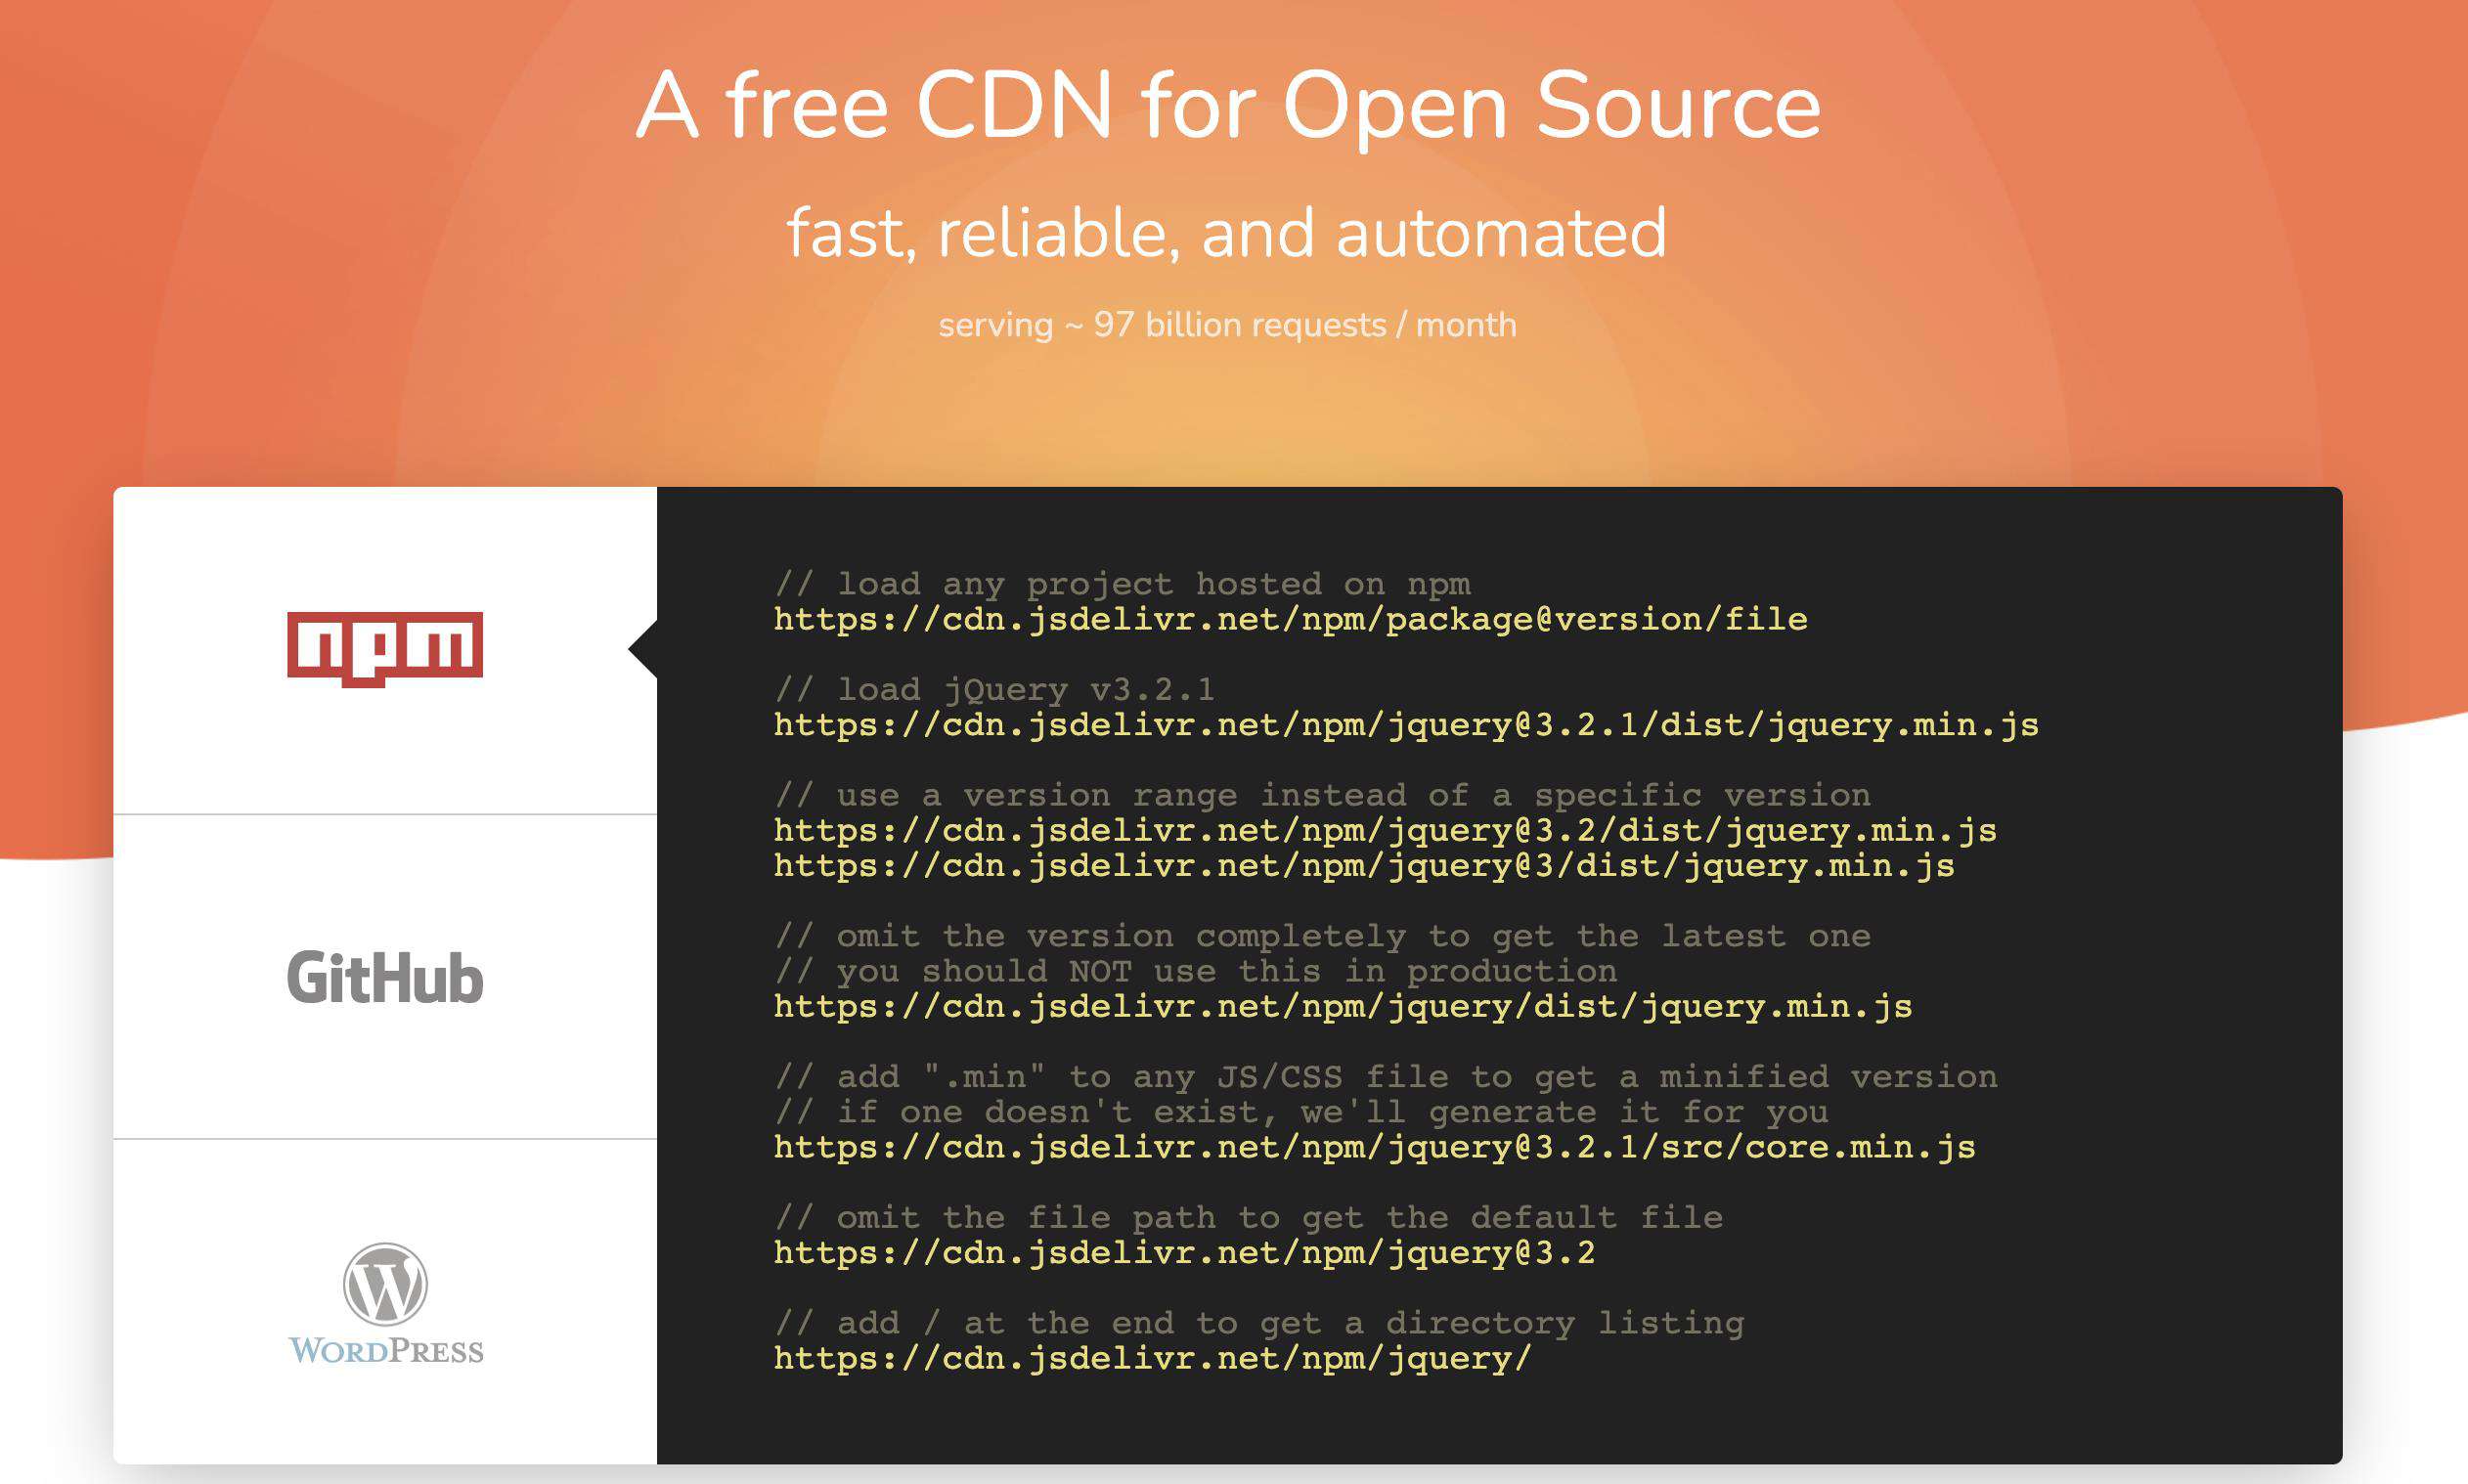Click the 'A free CDN for Open Source' heading
The height and width of the screenshot is (1484, 2468).
pos(1229,106)
